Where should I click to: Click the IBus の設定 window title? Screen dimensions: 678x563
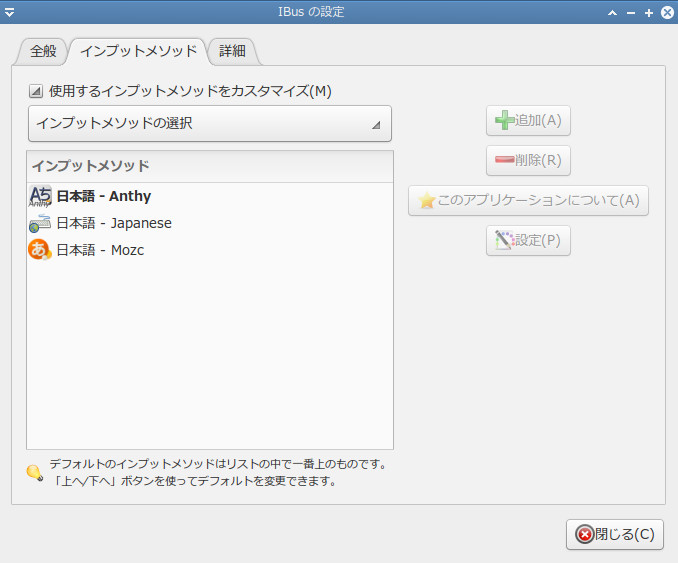click(311, 12)
